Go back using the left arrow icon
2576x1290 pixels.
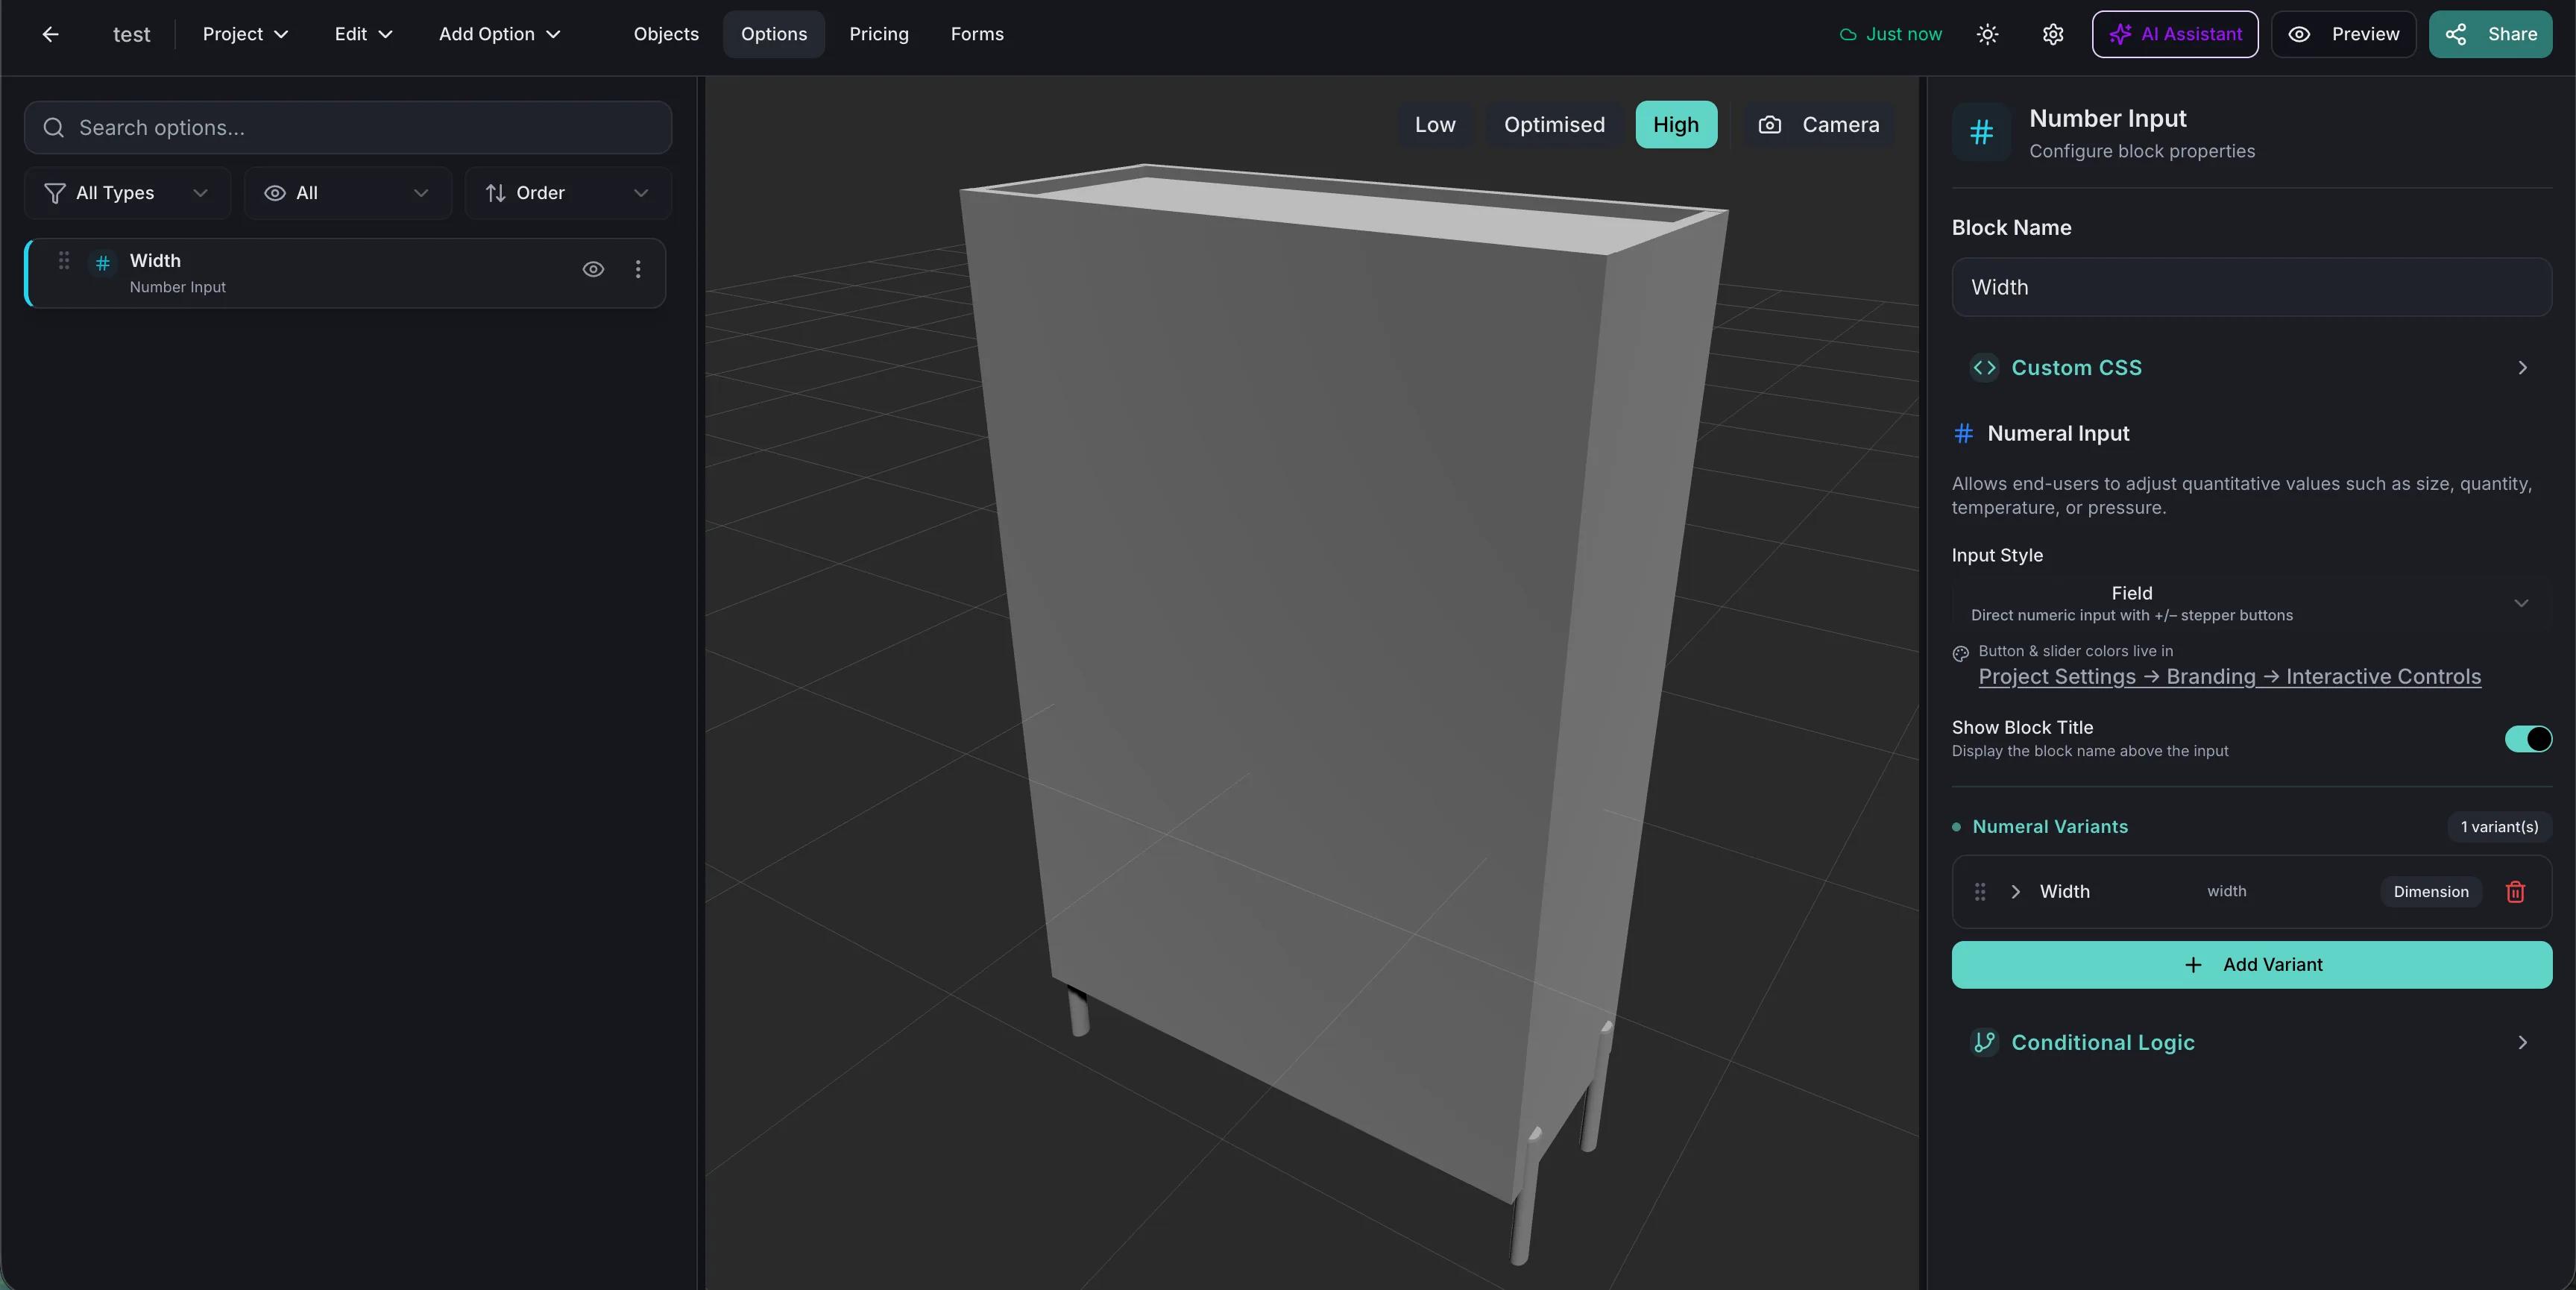50,34
